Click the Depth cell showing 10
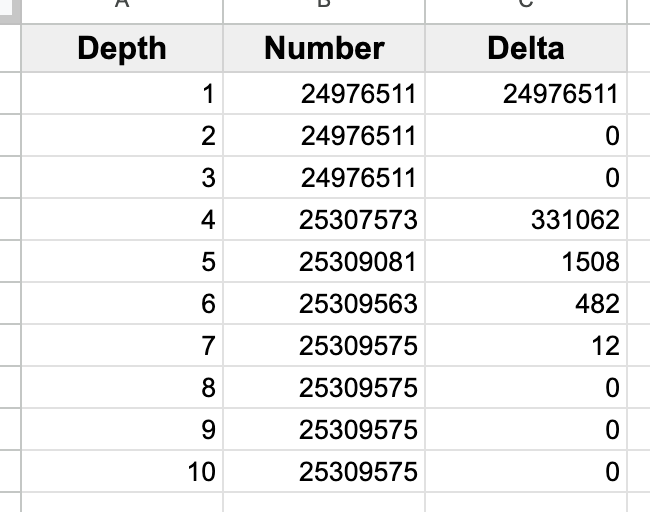Viewport: 650px width, 512px height. (x=121, y=471)
